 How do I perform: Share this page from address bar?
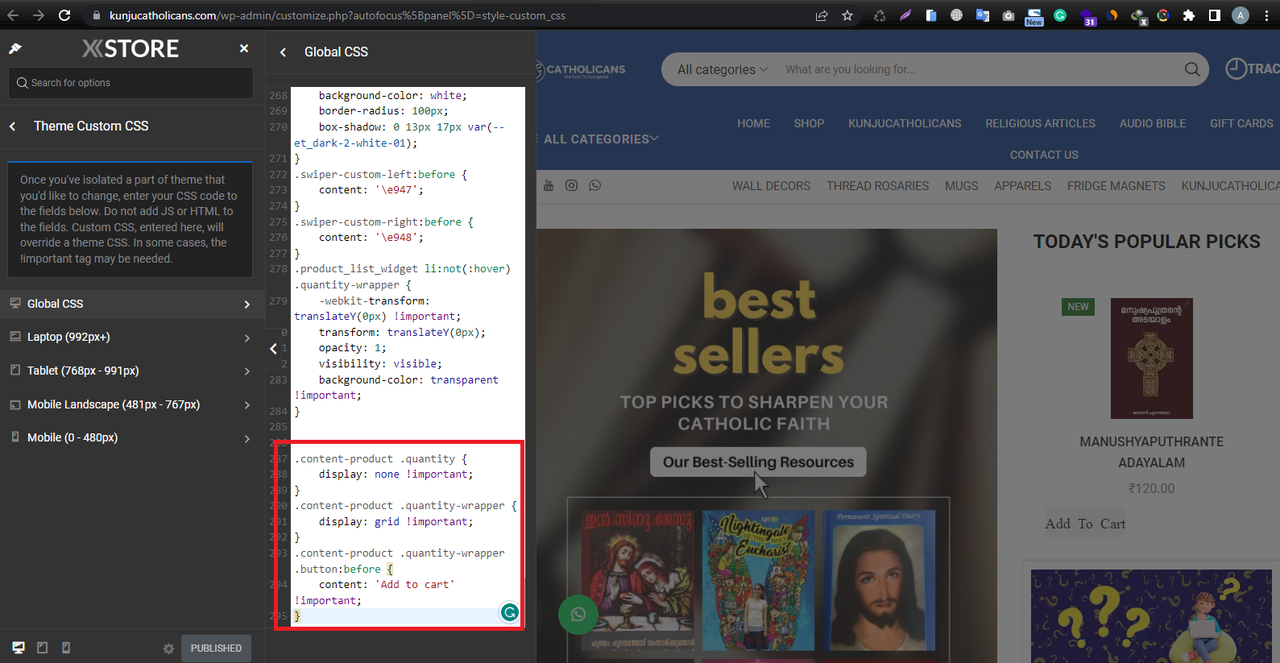coord(821,16)
